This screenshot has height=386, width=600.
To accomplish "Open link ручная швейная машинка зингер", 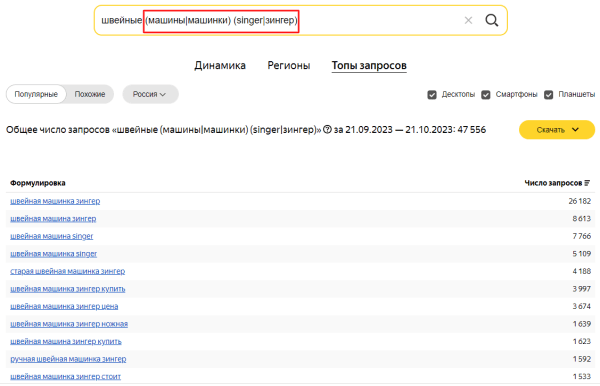I will [68, 359].
